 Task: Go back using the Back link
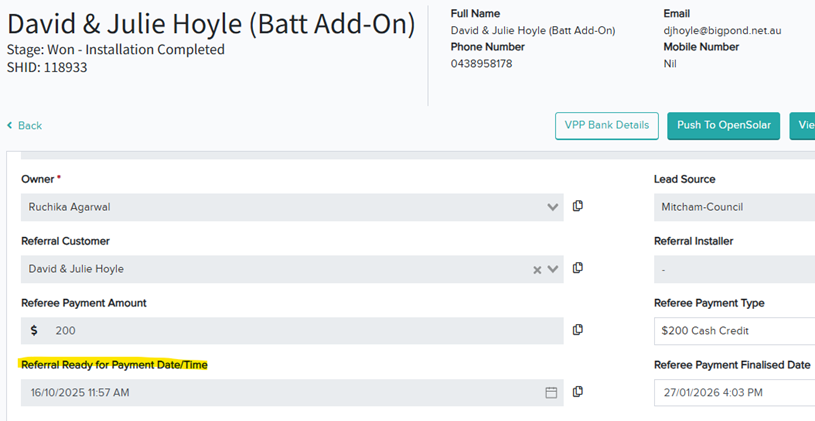click(25, 125)
